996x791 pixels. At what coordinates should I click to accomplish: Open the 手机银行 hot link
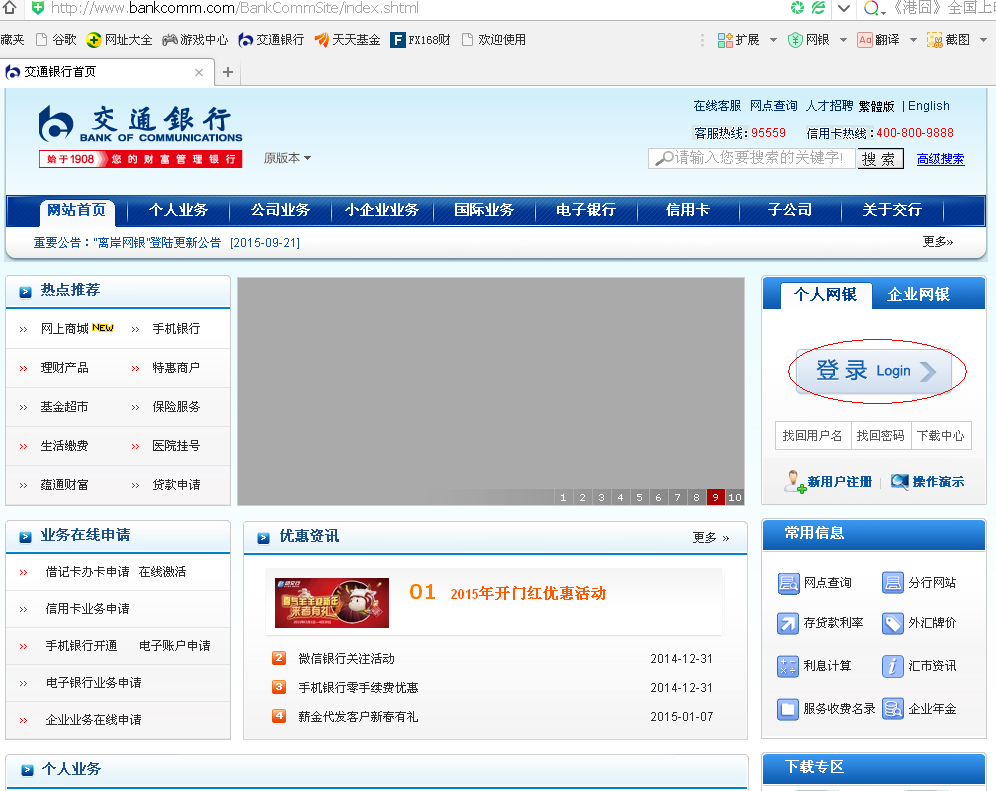tap(176, 328)
